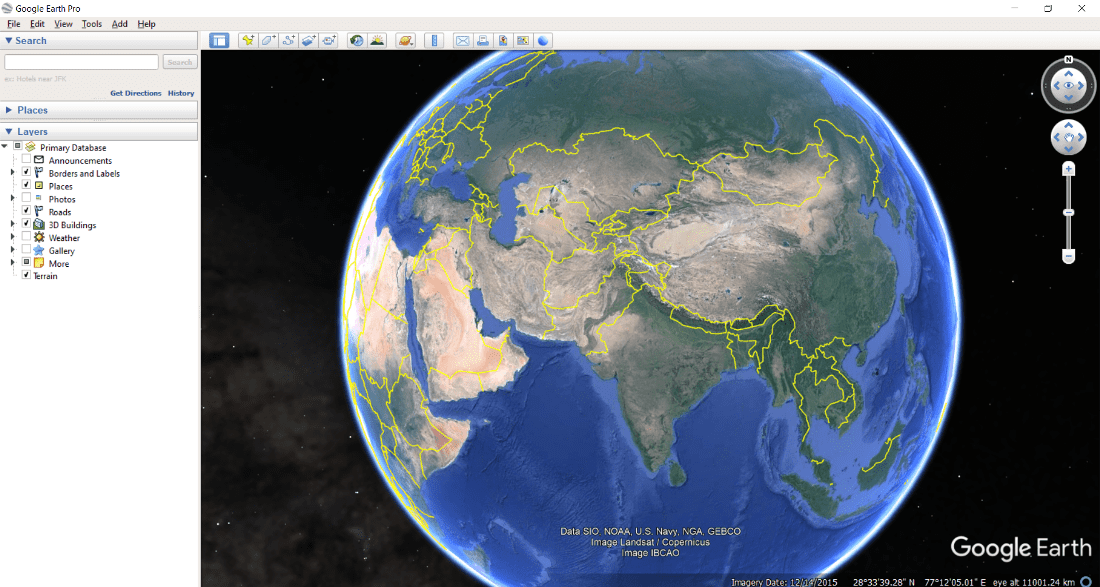Toggle sunlight across the landscape
Viewport: 1100px width, 587px height.
[377, 41]
